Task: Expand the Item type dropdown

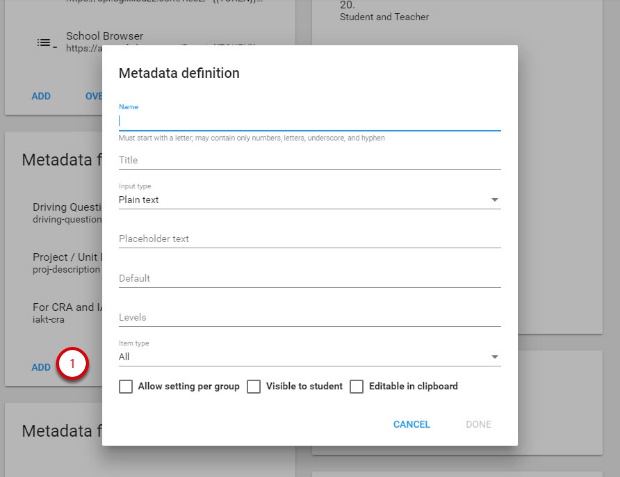Action: pos(309,357)
